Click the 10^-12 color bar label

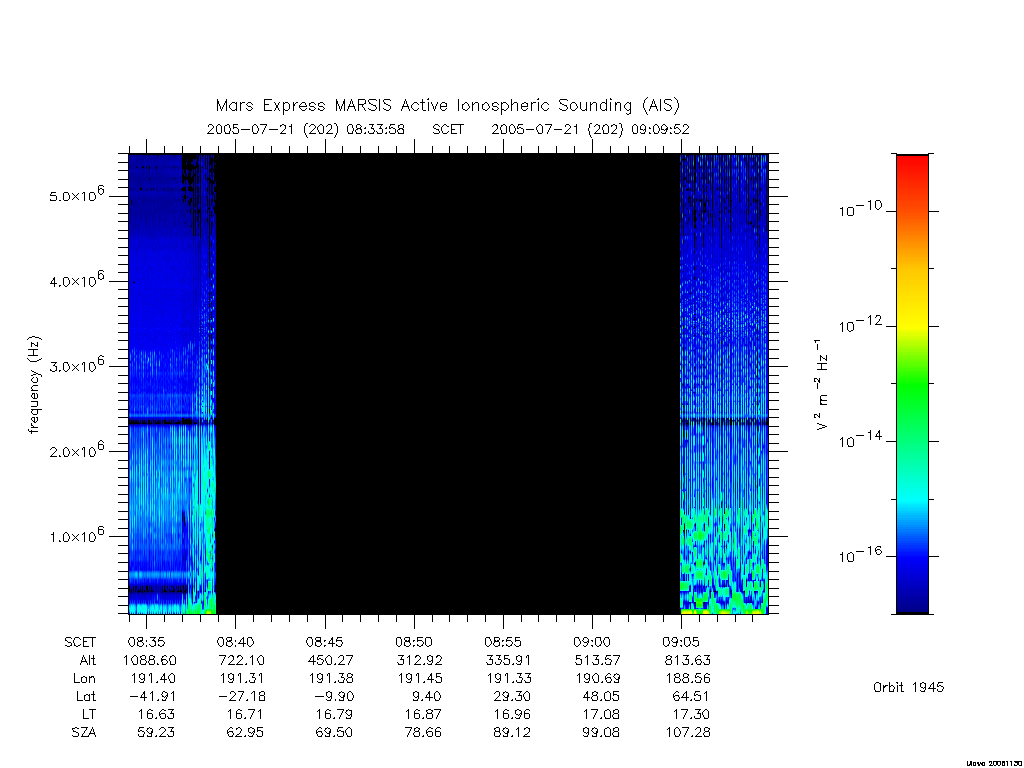pos(860,325)
